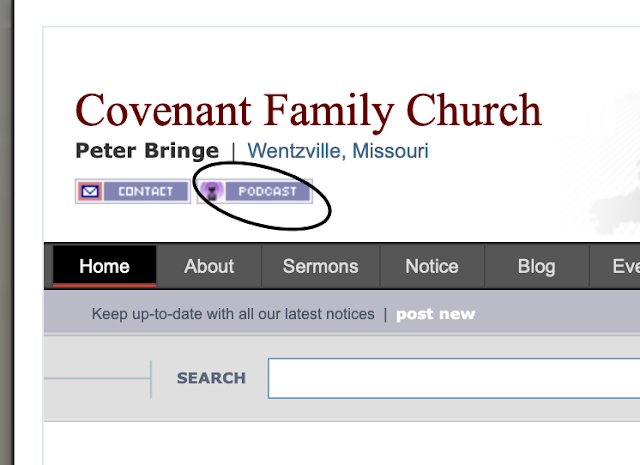This screenshot has height=465, width=640.
Task: Open the About menu item
Action: pyautogui.click(x=209, y=266)
